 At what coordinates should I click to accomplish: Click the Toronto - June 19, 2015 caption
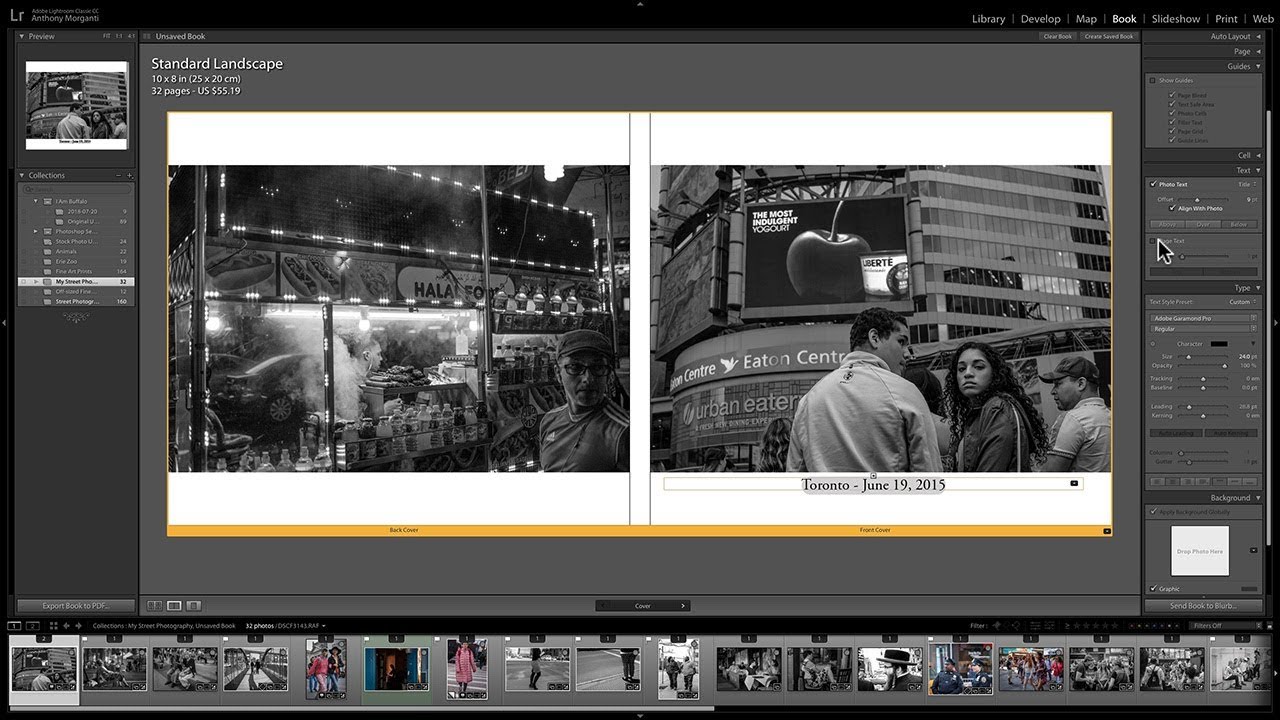tap(873, 485)
